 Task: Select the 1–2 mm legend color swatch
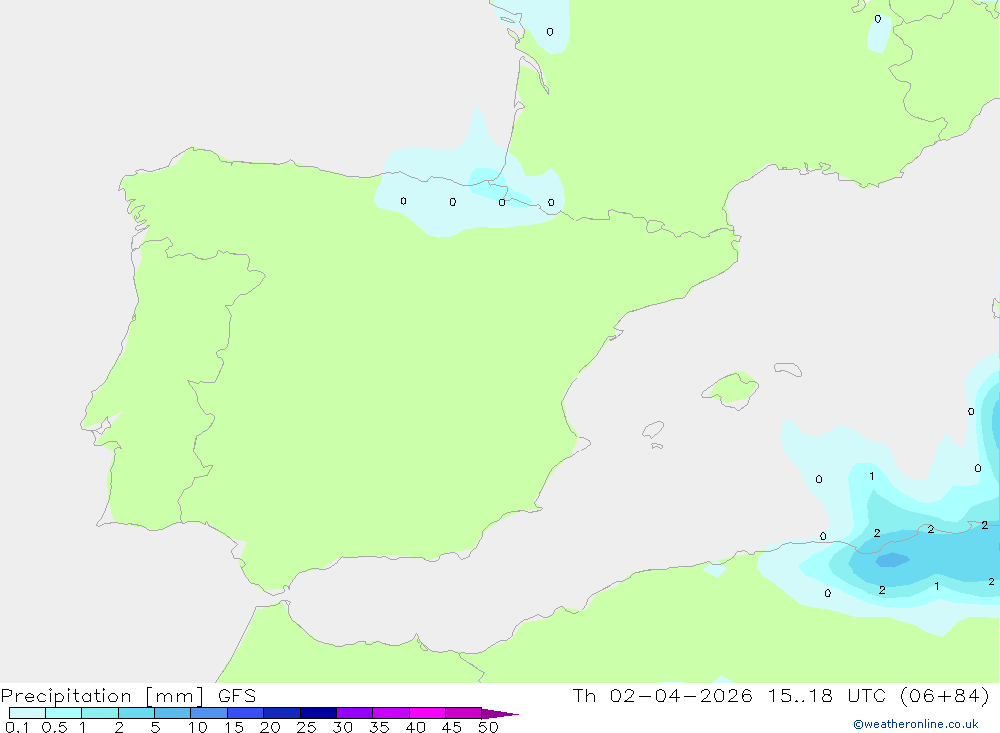point(99,713)
